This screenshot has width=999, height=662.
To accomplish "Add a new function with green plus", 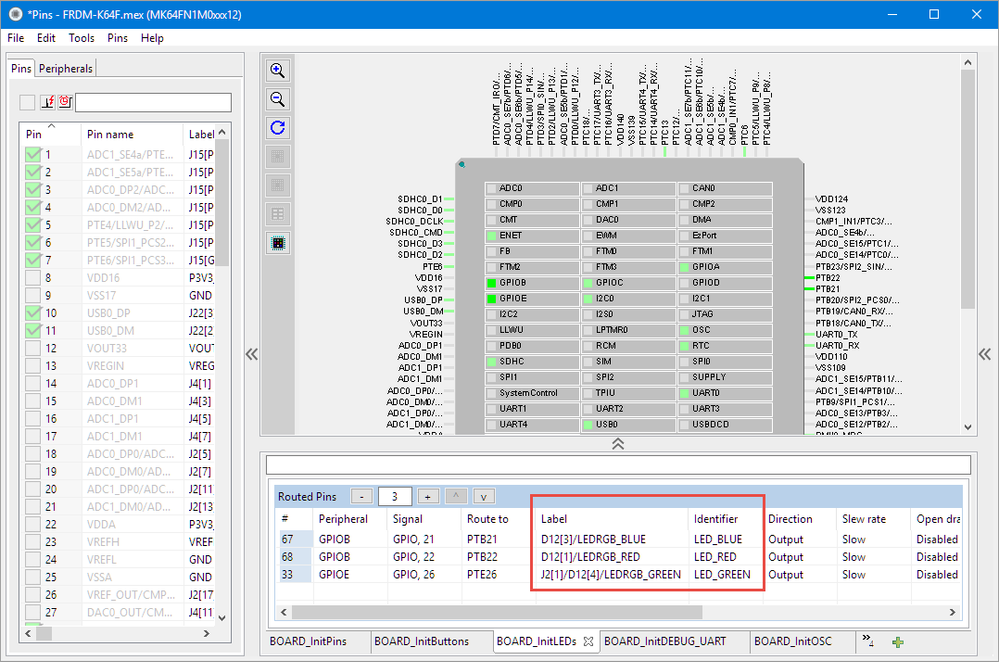I will [898, 642].
